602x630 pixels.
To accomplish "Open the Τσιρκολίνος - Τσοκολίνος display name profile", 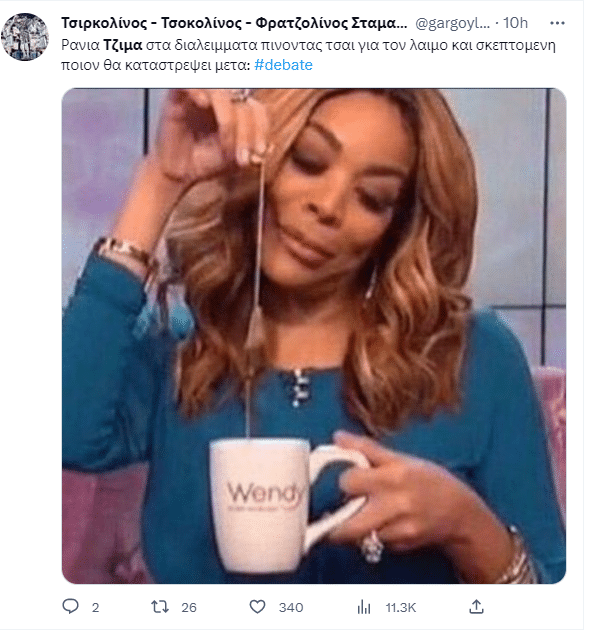I will pyautogui.click(x=234, y=23).
